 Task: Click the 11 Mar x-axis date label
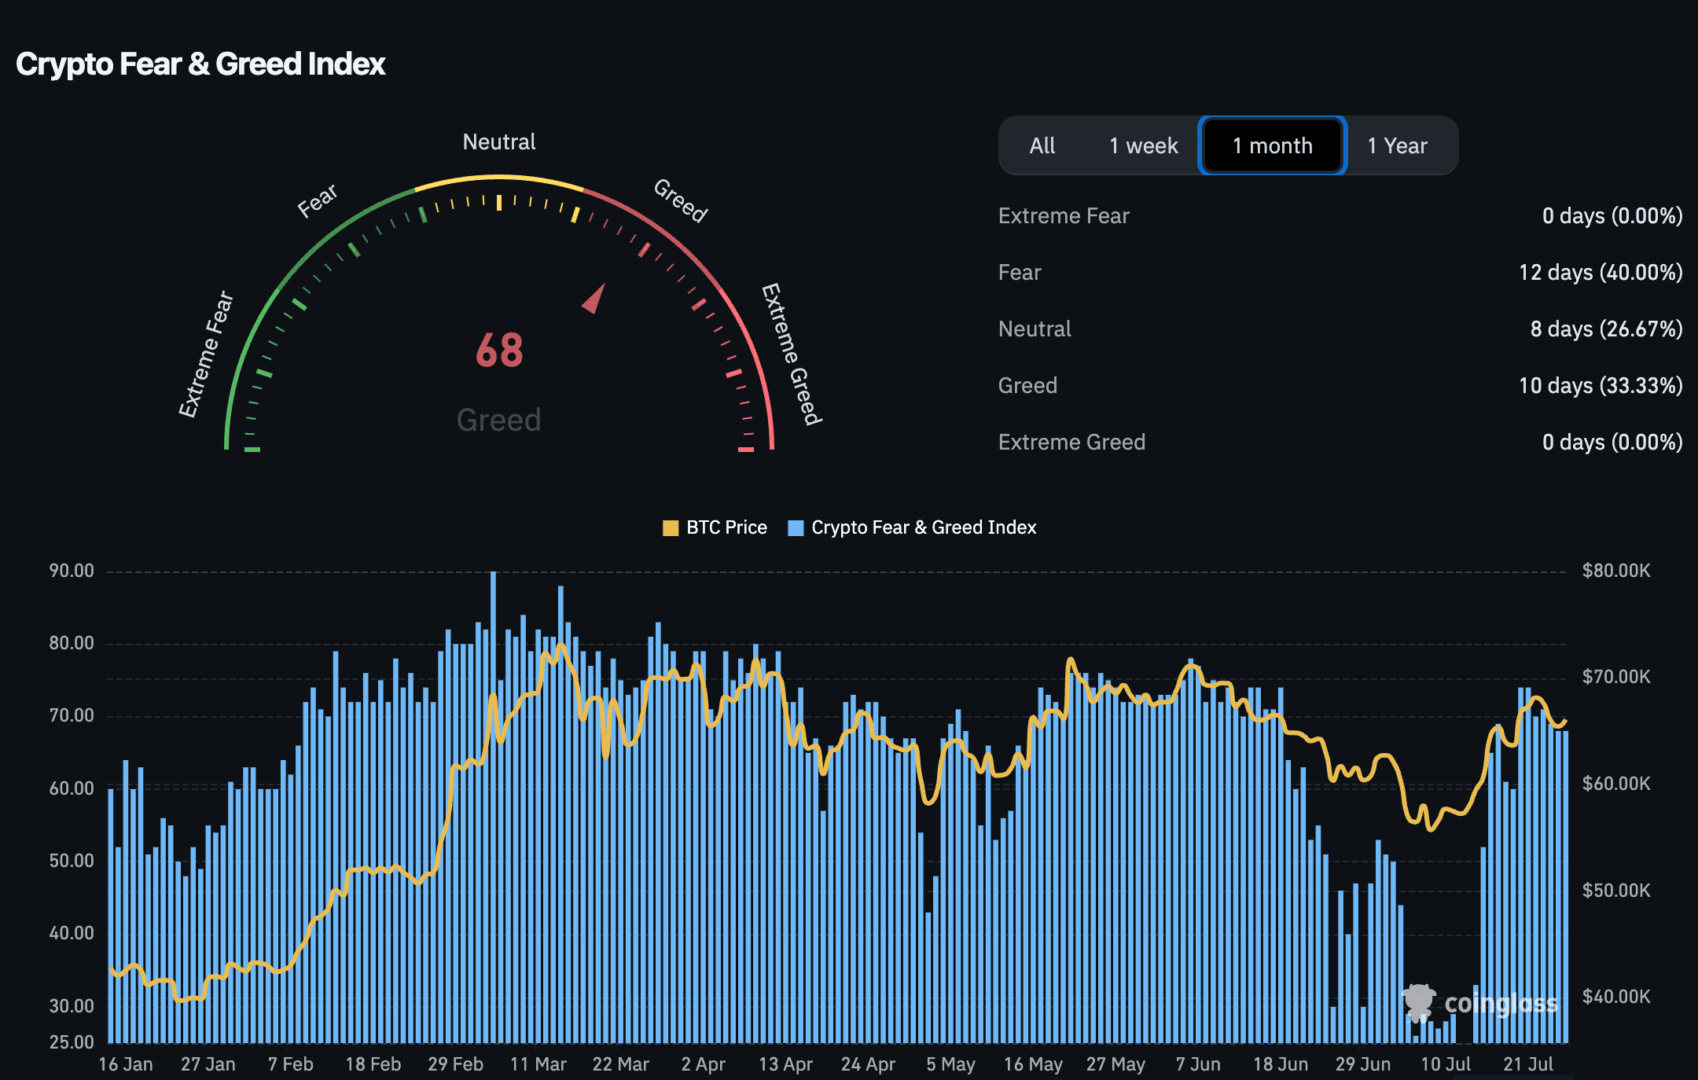pyautogui.click(x=538, y=1064)
